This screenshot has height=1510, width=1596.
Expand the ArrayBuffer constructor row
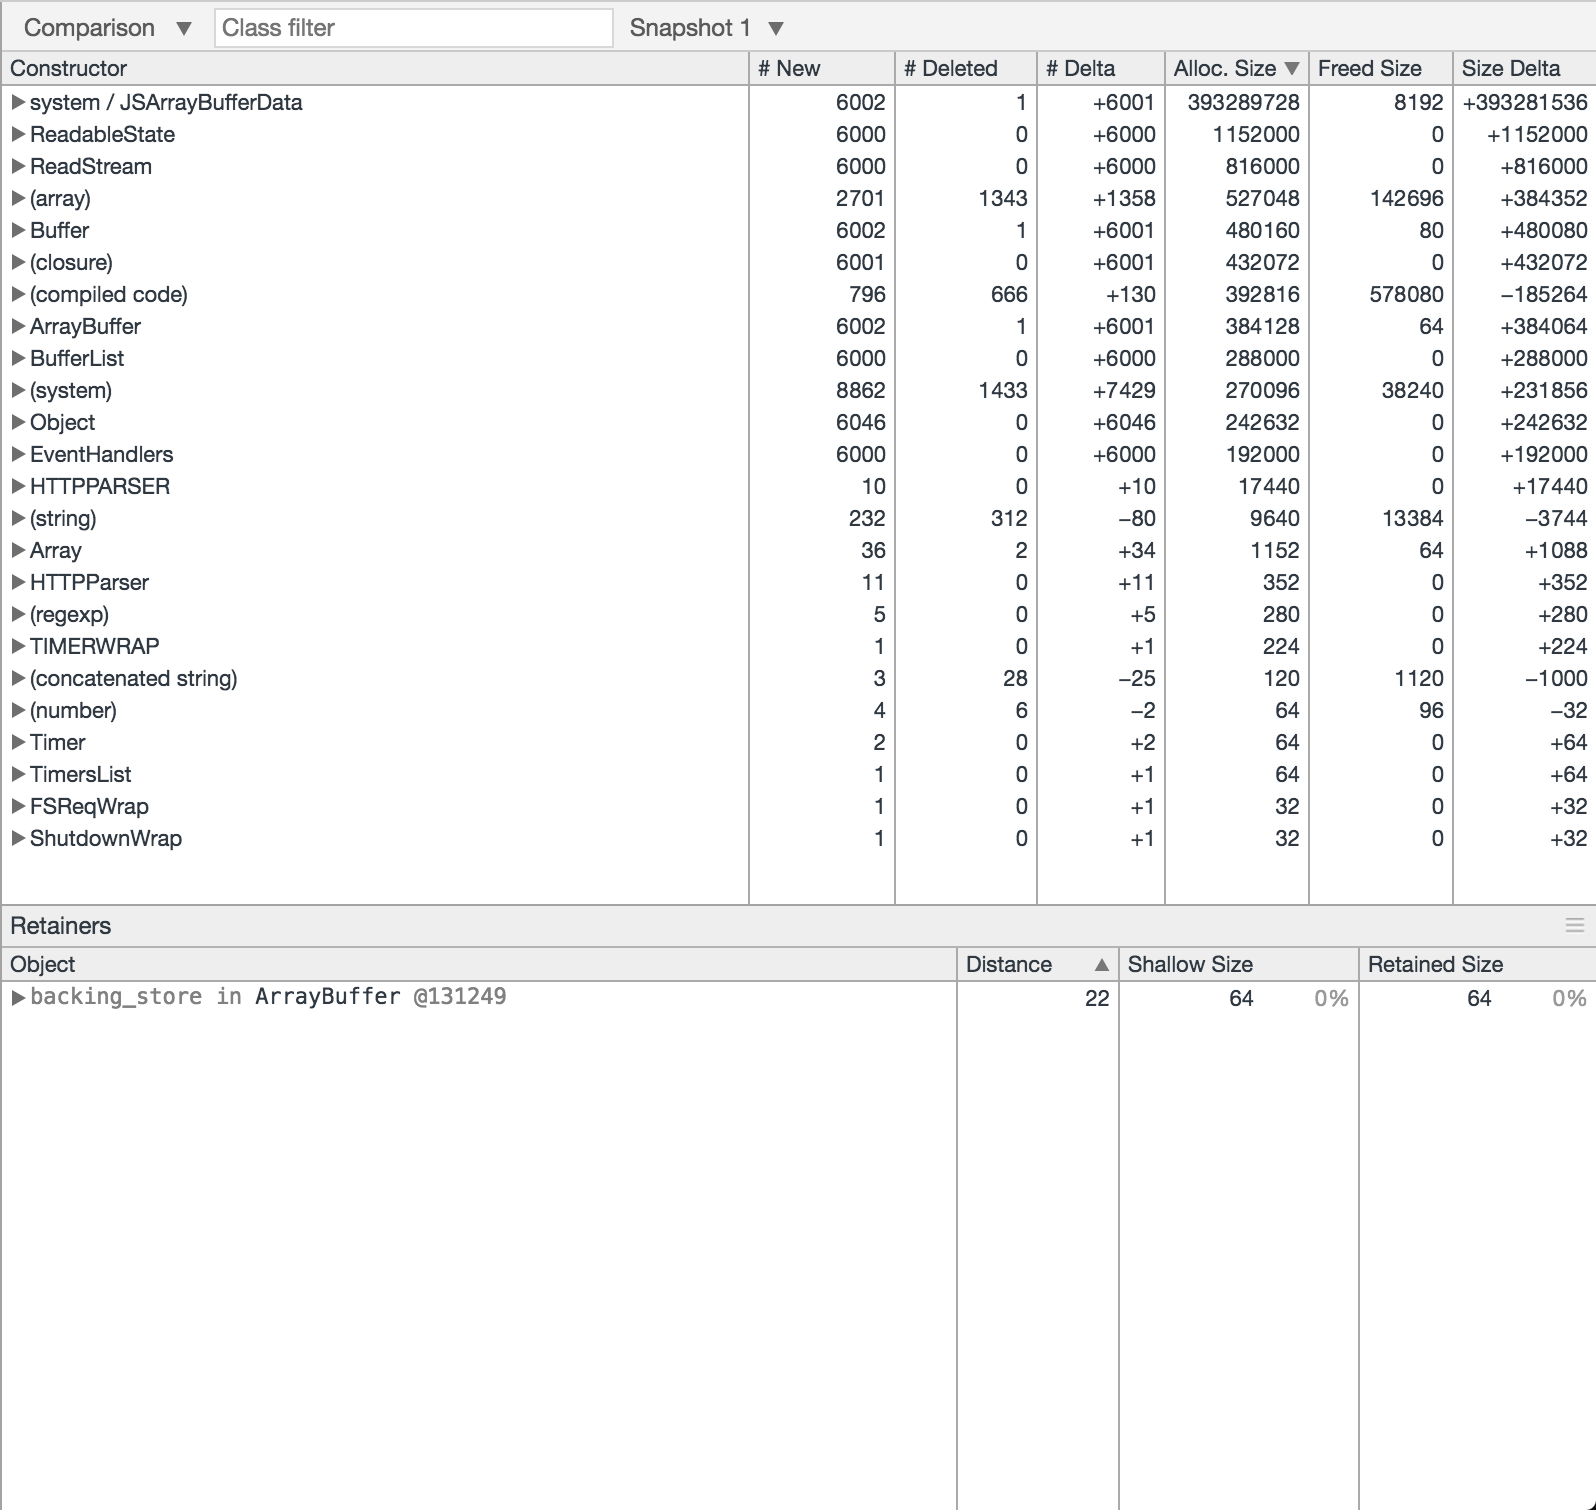click(x=18, y=326)
